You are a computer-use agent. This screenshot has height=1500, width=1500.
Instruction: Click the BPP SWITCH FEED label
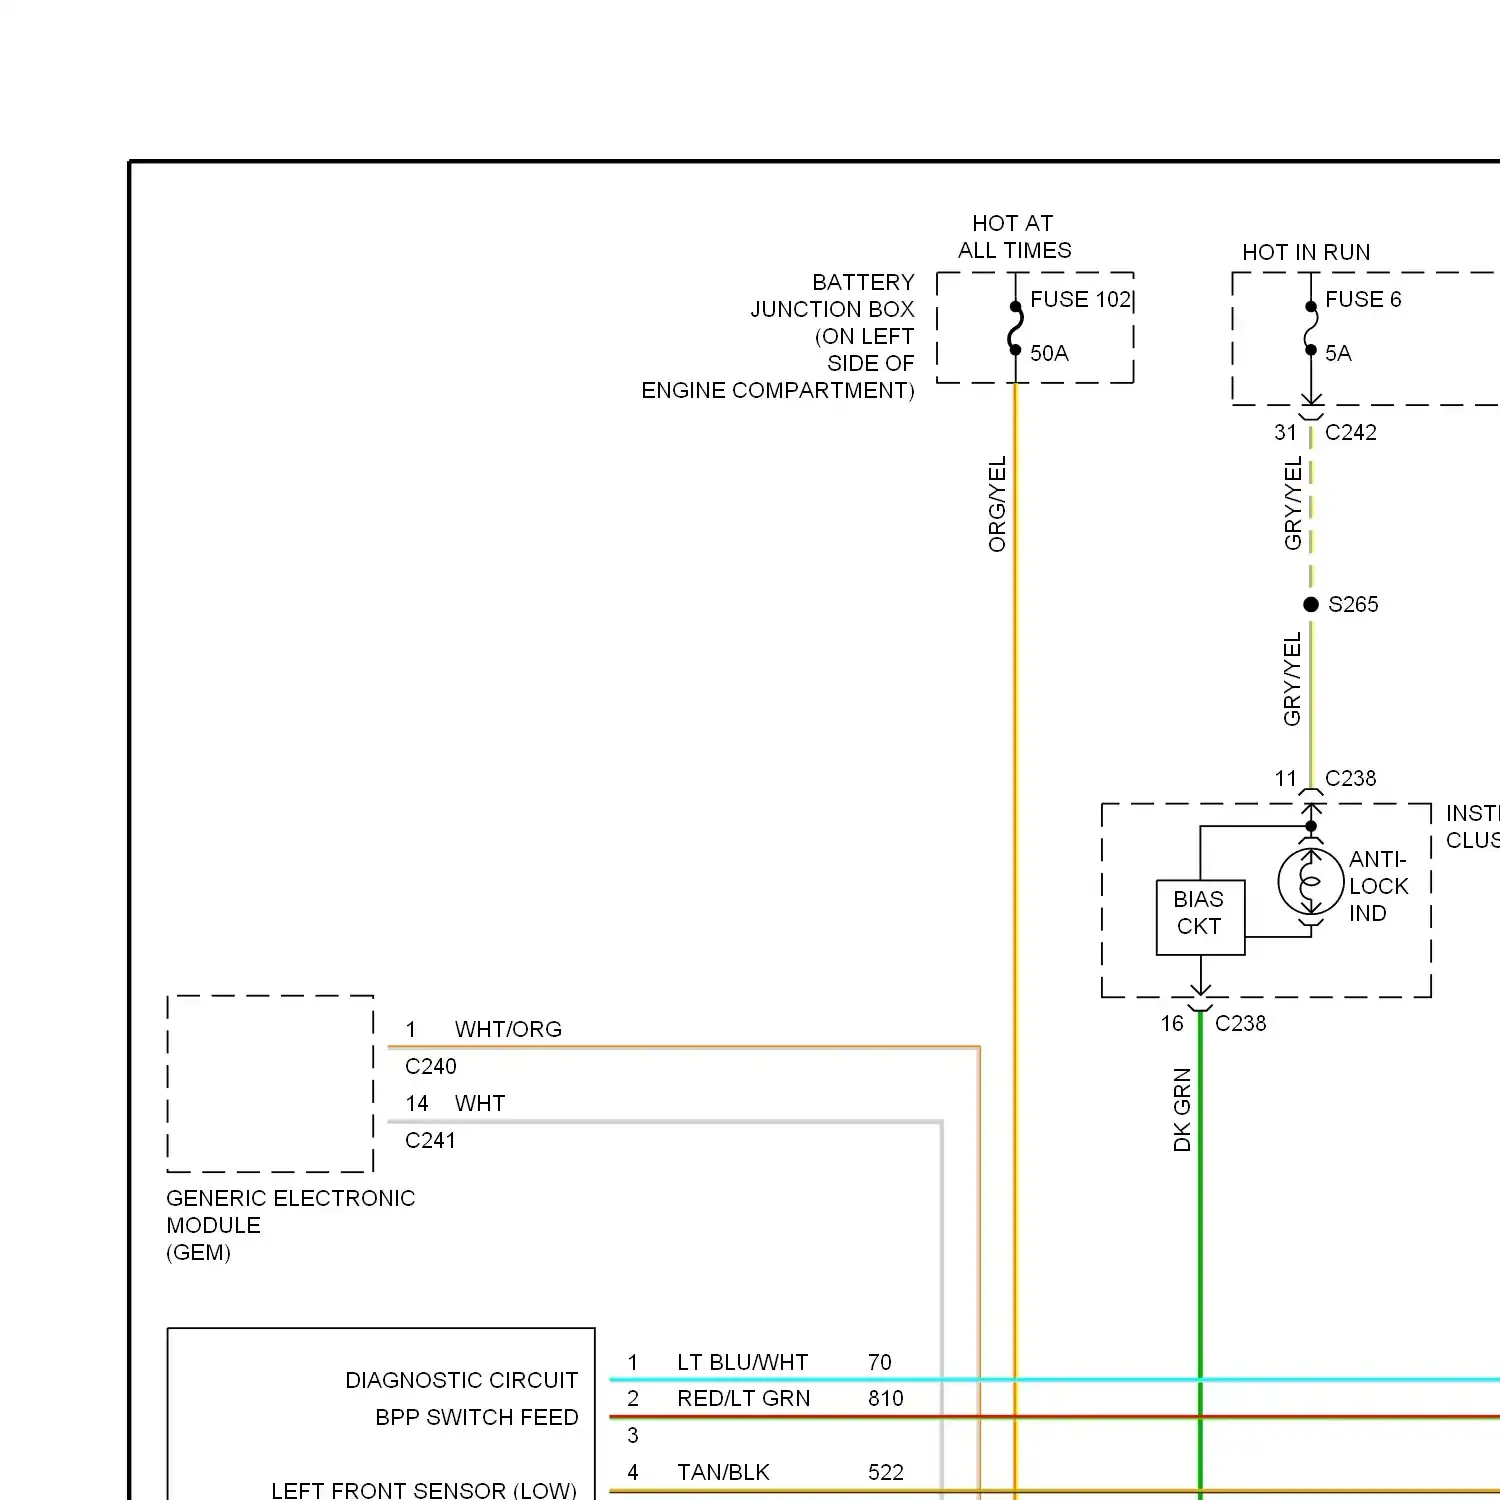(476, 1417)
